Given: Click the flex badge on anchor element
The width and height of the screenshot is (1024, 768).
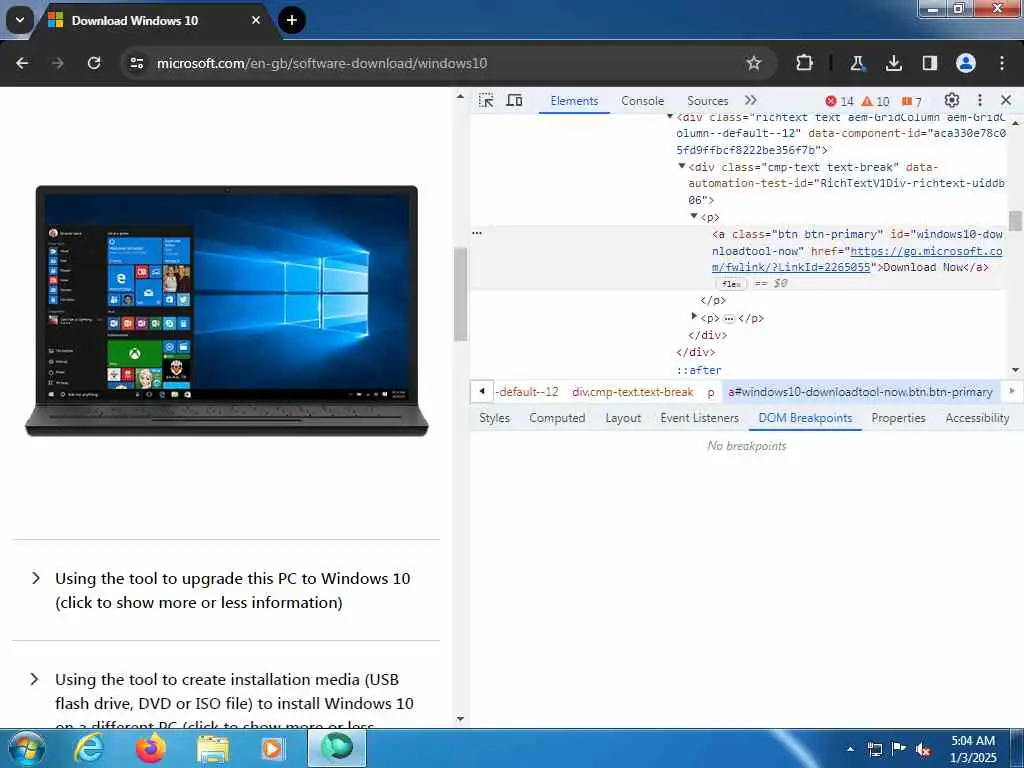Looking at the screenshot, I should click(731, 284).
